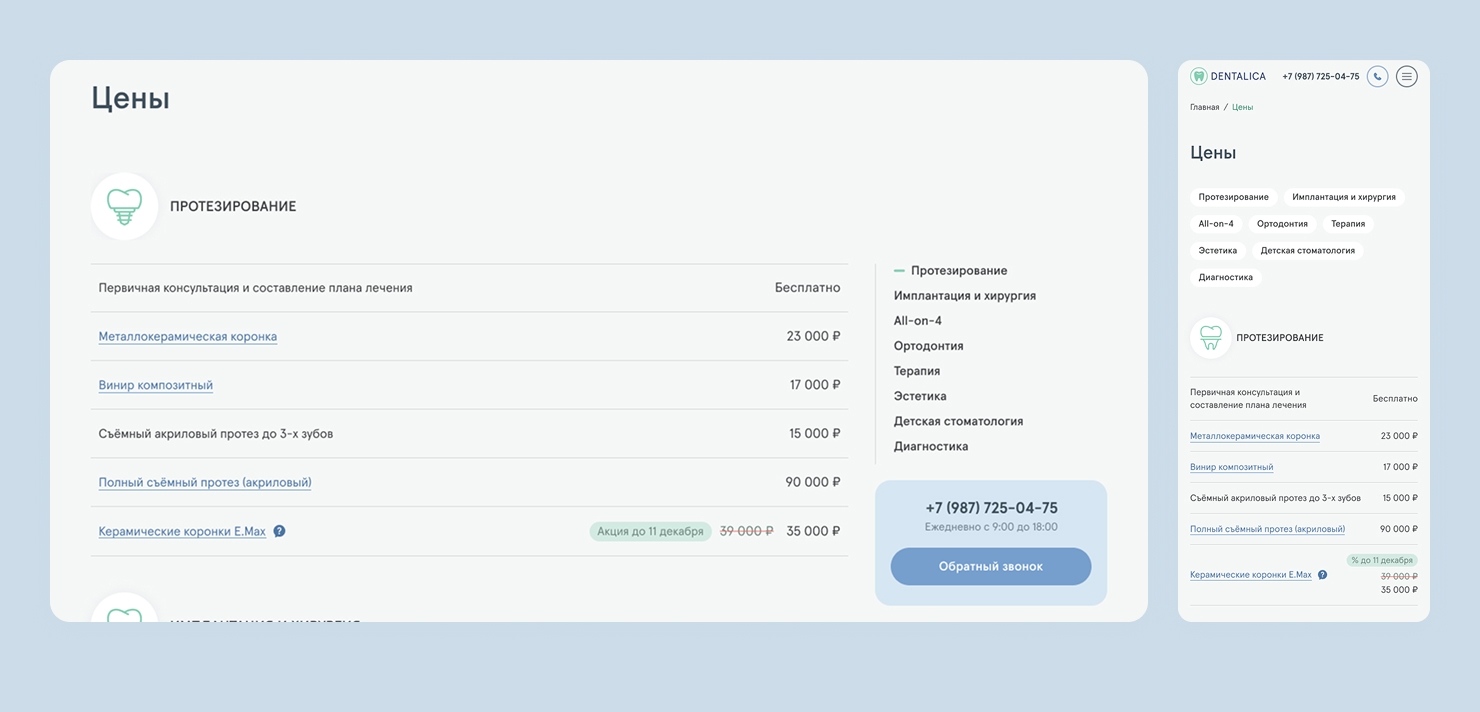
Task: Click the implant icon beside desktop ПРОТЕЗИРОВАНИЕ heading
Action: 125,206
